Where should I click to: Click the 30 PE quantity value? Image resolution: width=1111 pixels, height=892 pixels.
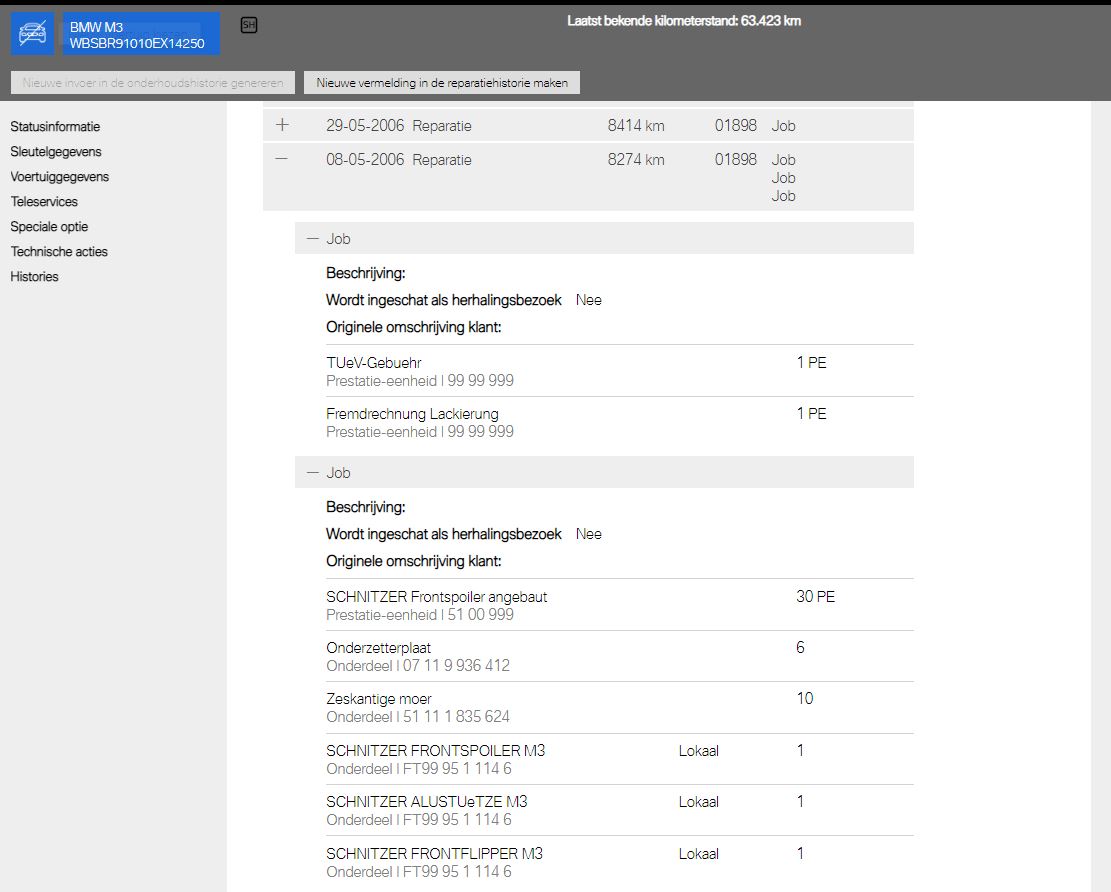816,597
